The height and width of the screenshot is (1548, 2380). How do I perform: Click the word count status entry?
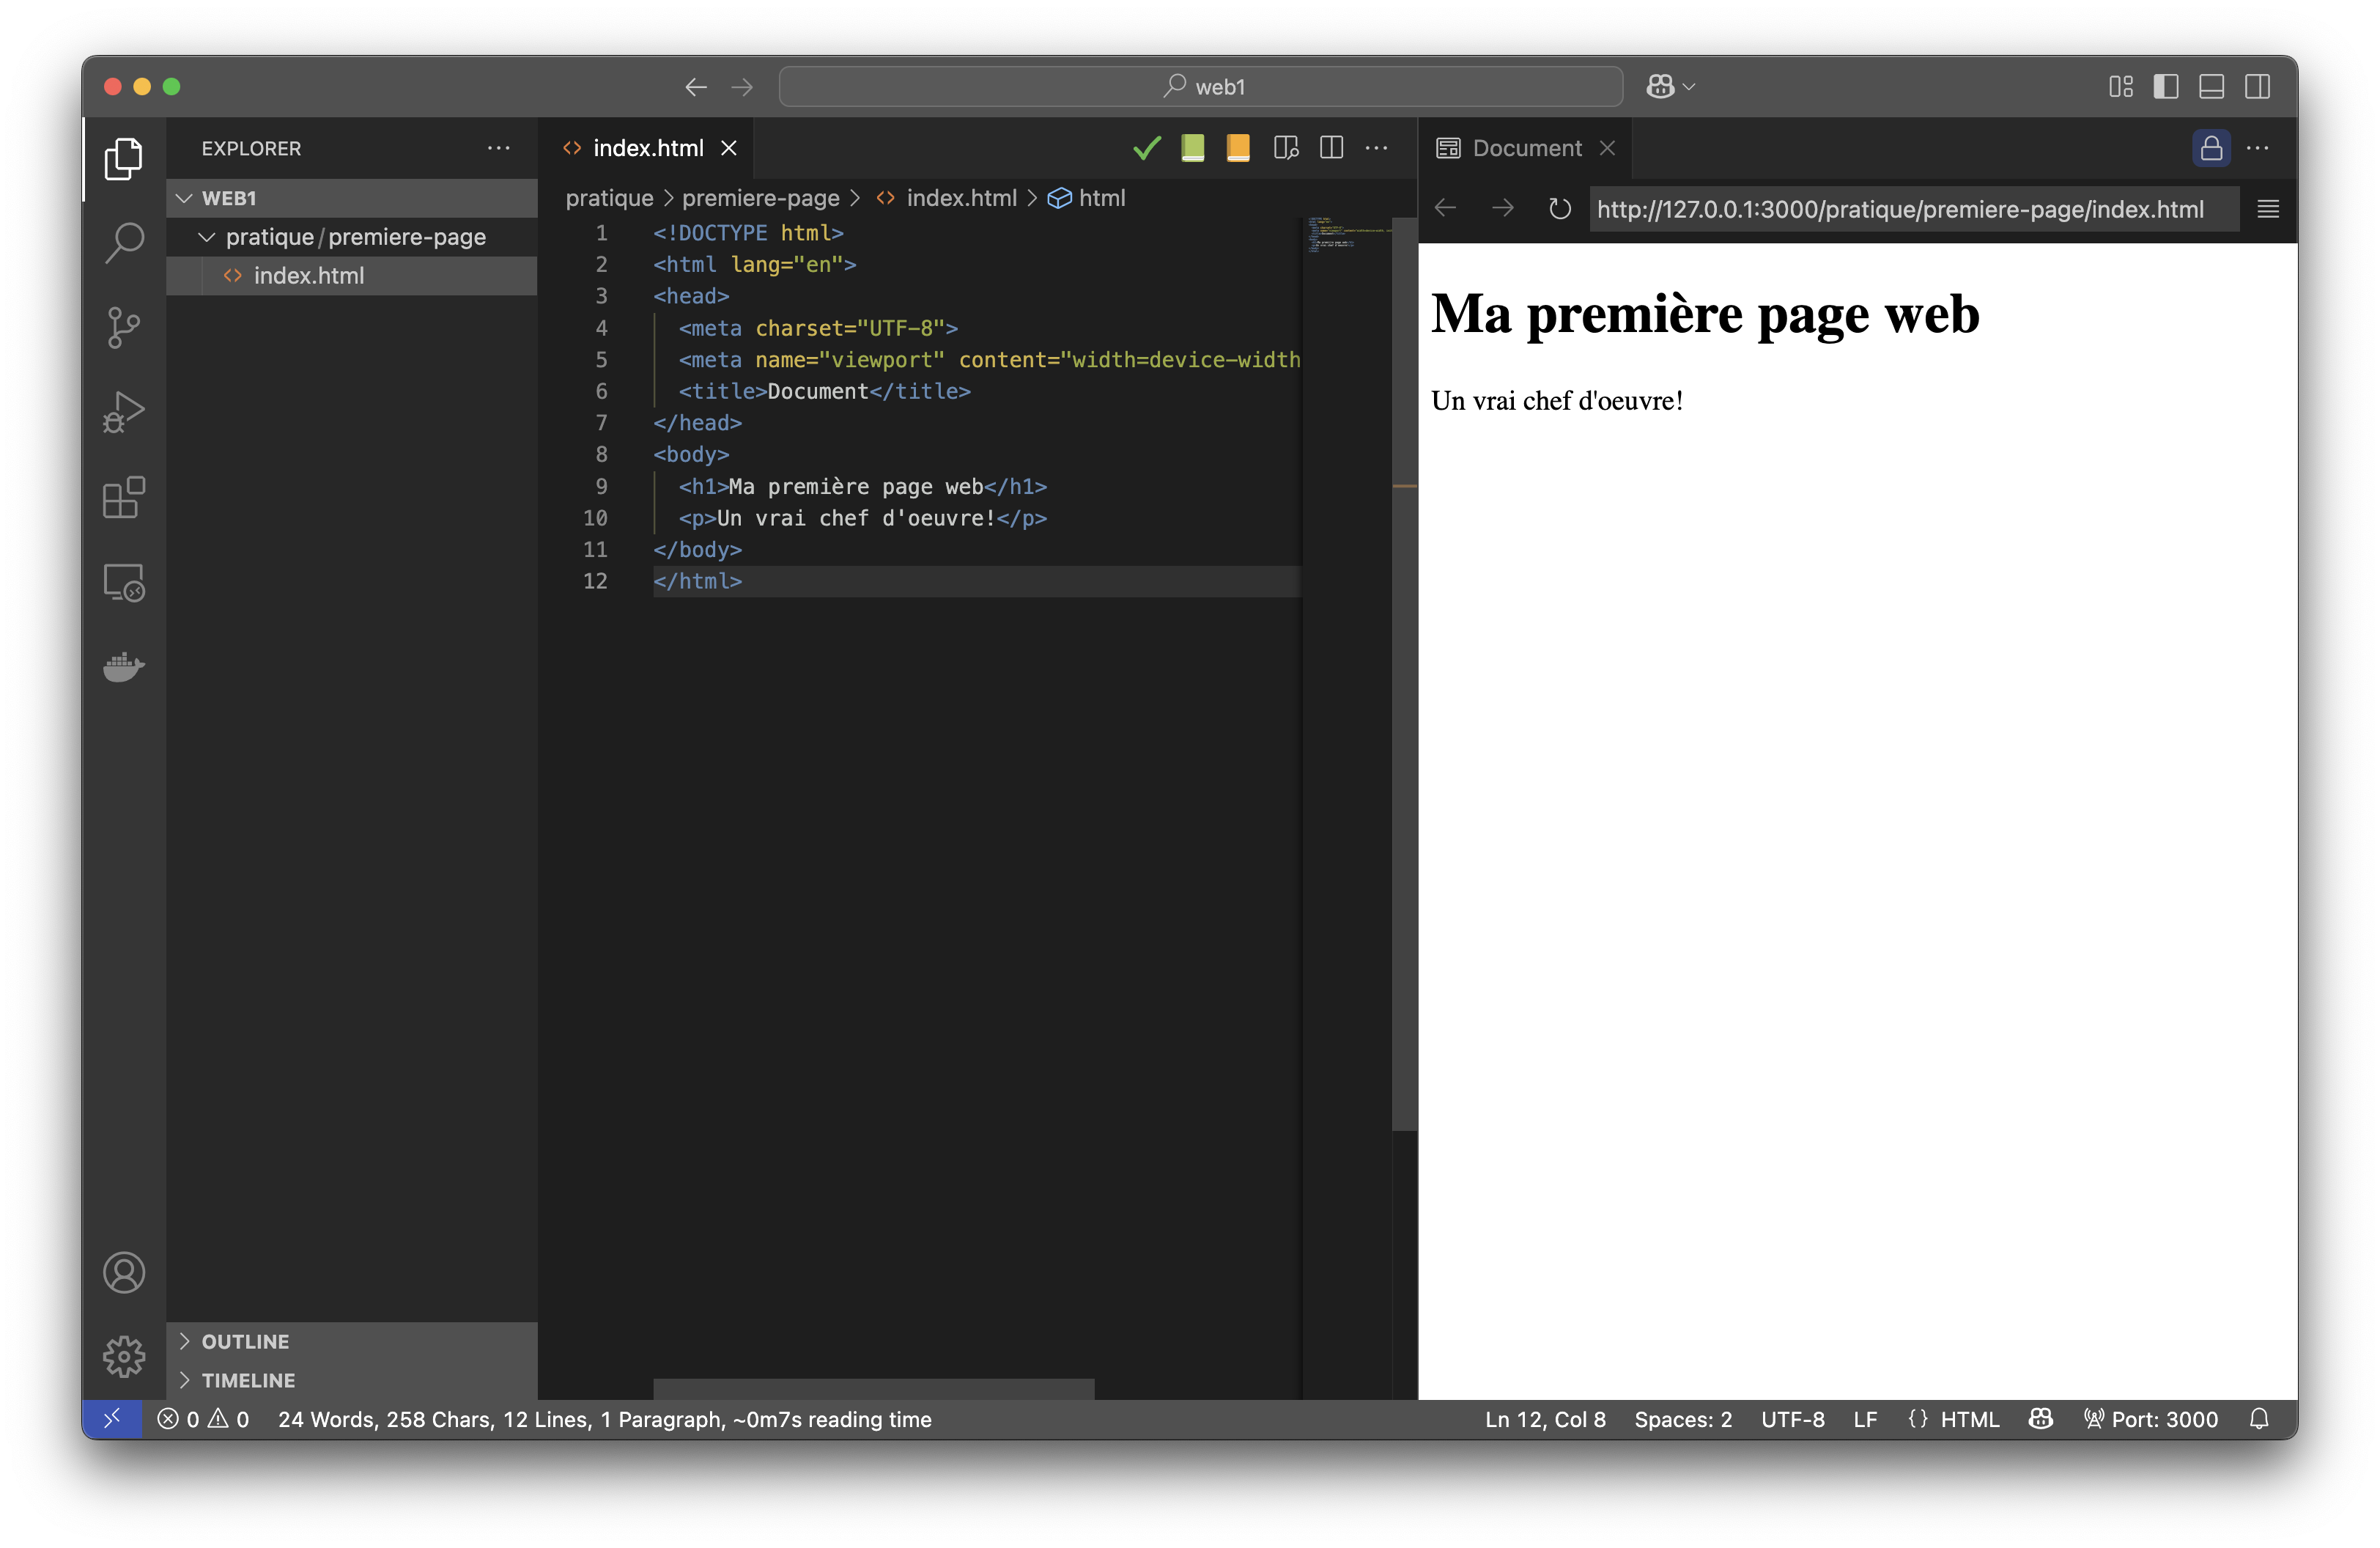(604, 1419)
